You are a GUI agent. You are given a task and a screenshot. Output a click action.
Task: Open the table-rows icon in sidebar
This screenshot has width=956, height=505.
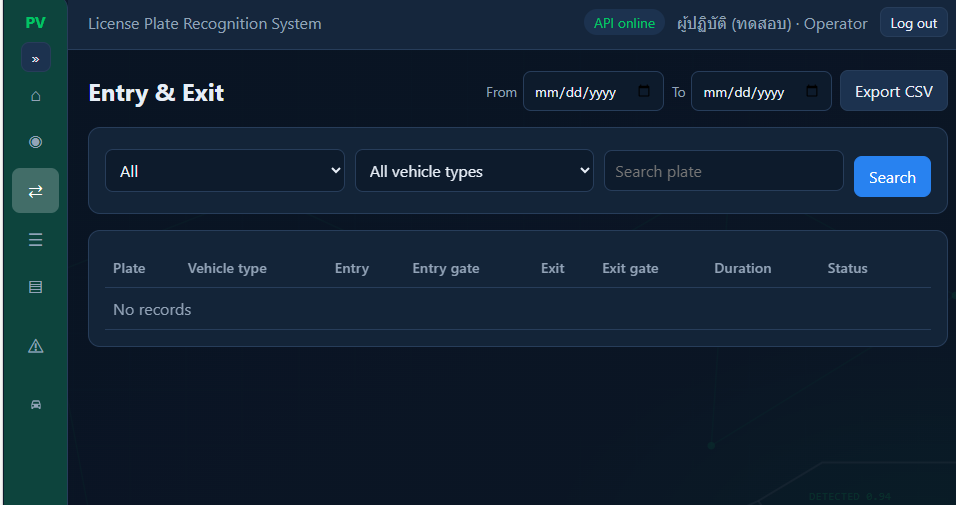(35, 287)
